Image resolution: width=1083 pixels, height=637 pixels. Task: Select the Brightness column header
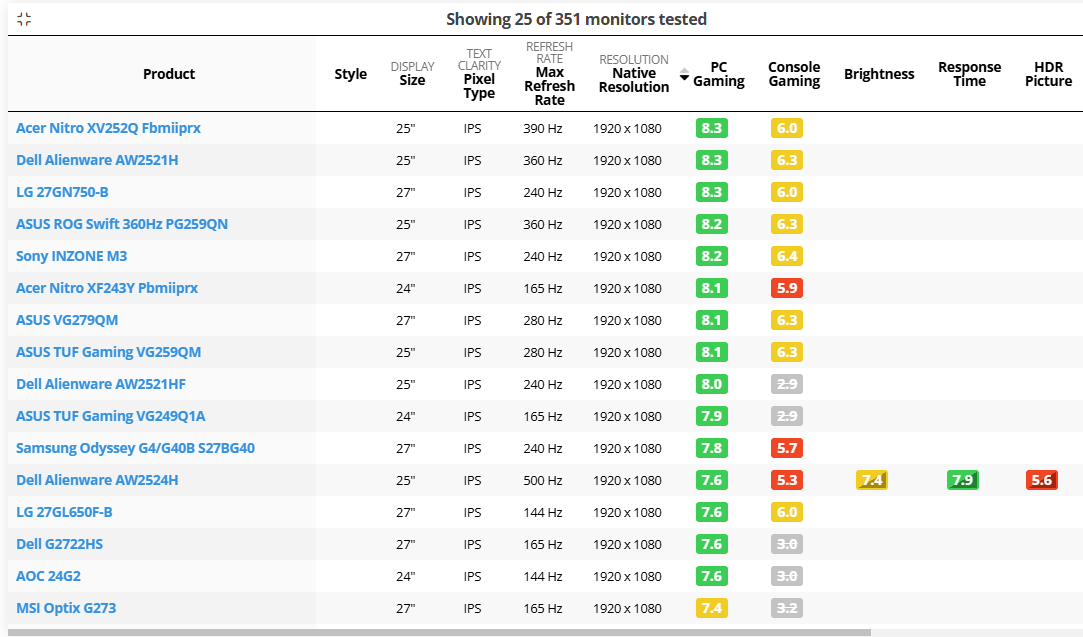tap(879, 74)
